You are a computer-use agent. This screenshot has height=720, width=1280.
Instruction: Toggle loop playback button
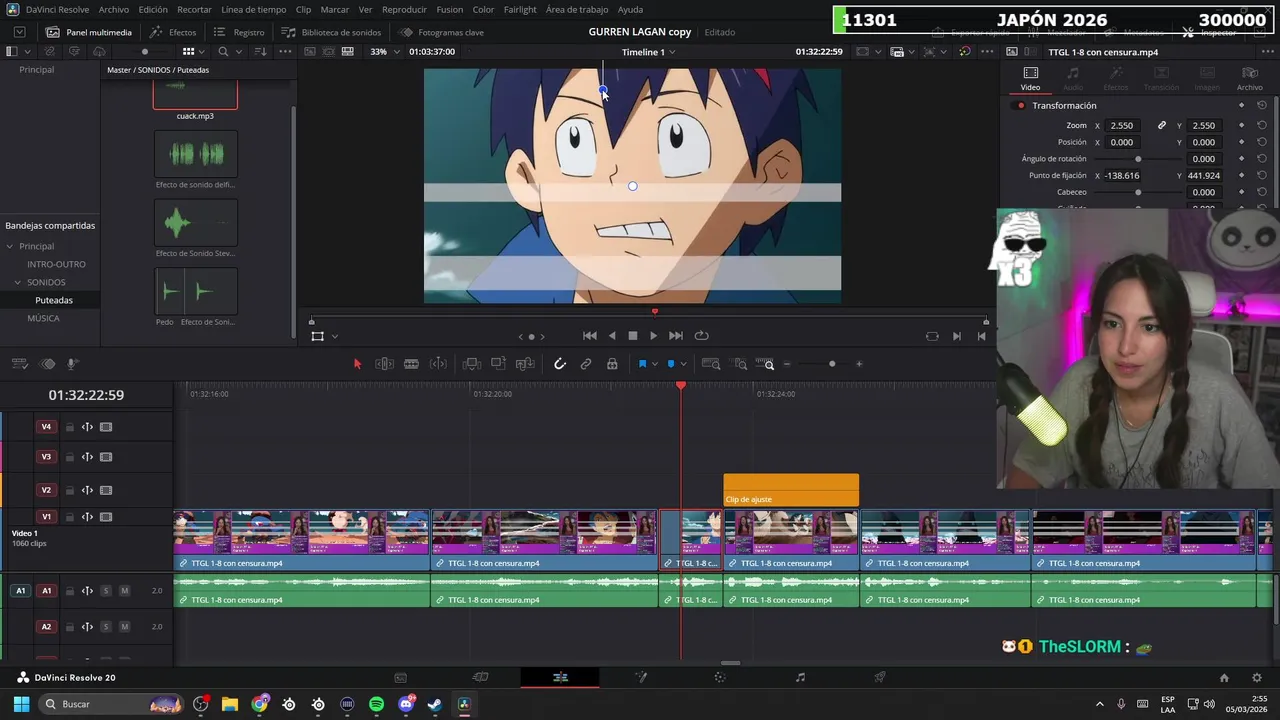click(701, 336)
